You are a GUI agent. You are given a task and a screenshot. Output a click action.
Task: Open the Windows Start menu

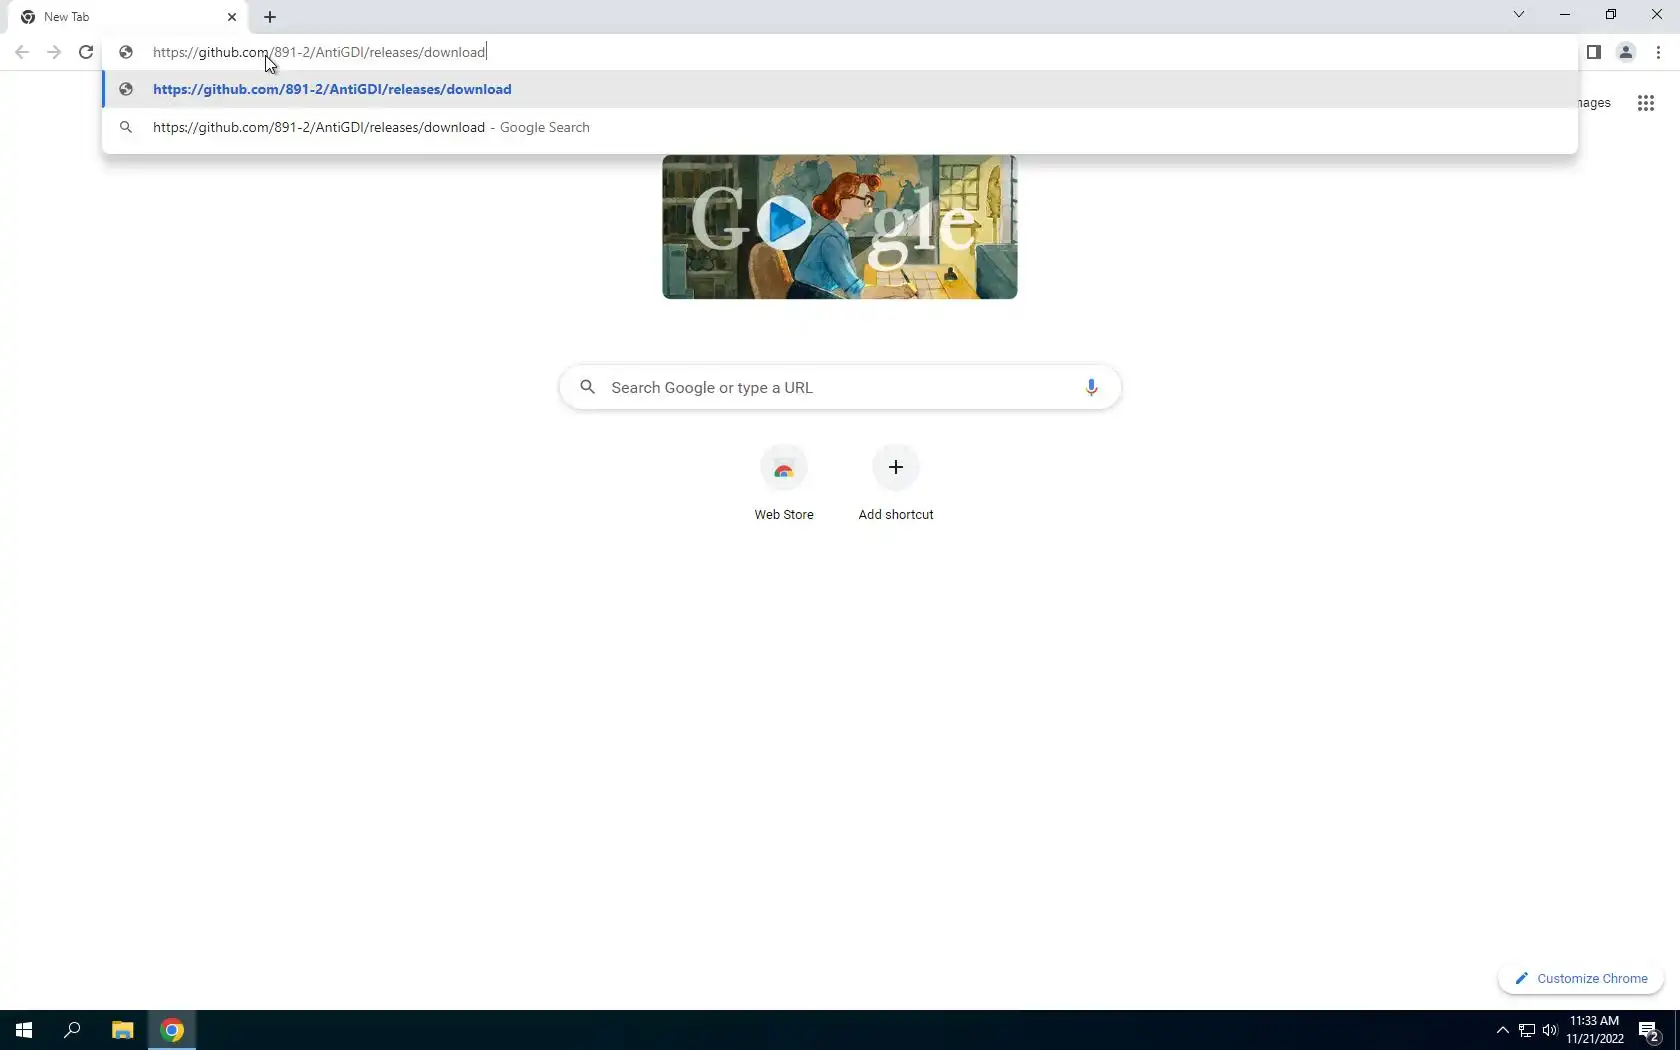point(24,1030)
